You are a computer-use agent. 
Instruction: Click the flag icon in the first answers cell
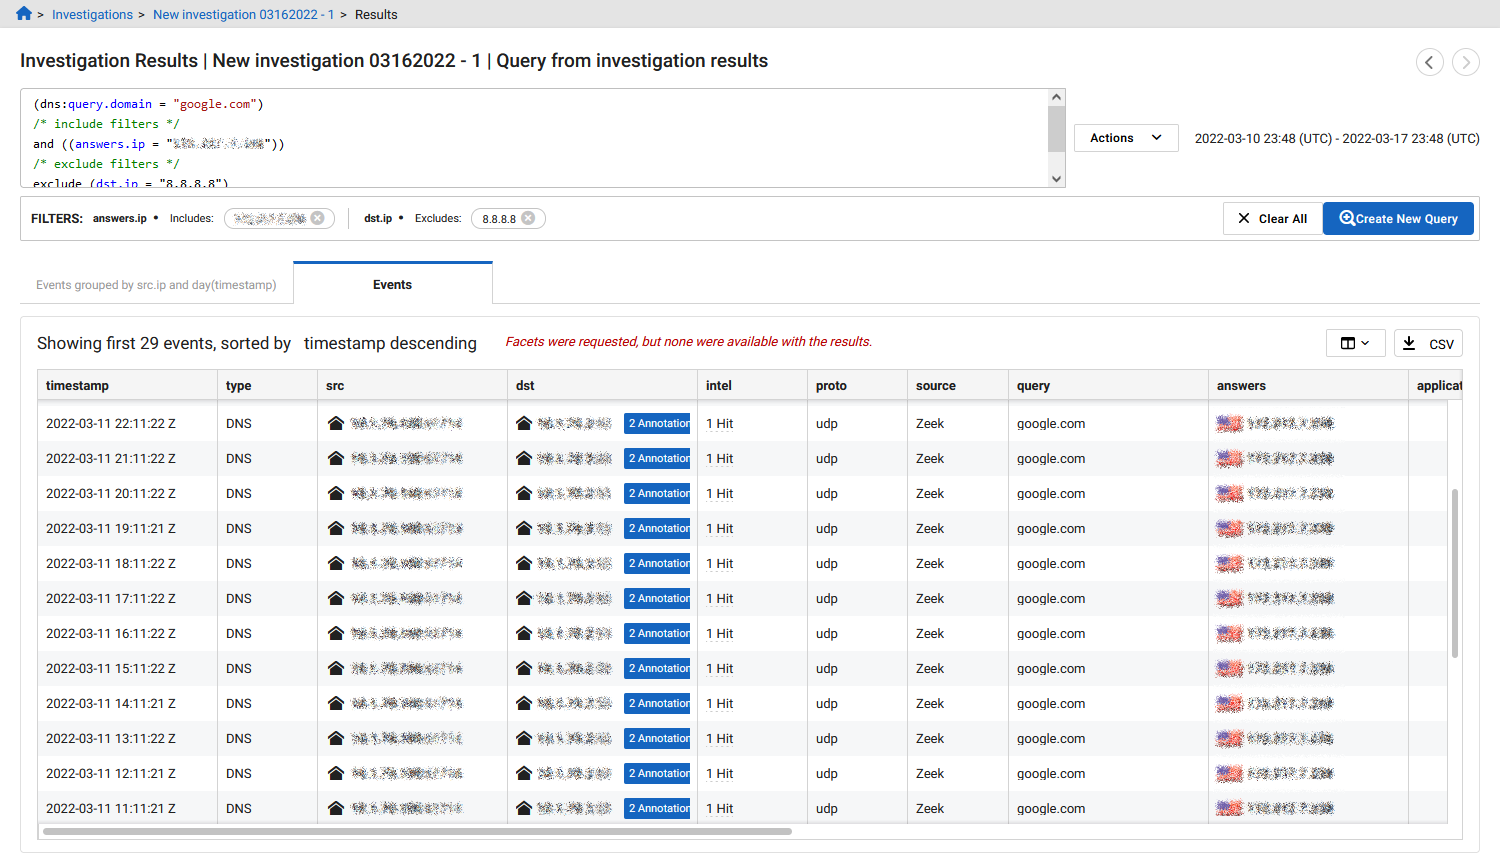click(1229, 423)
